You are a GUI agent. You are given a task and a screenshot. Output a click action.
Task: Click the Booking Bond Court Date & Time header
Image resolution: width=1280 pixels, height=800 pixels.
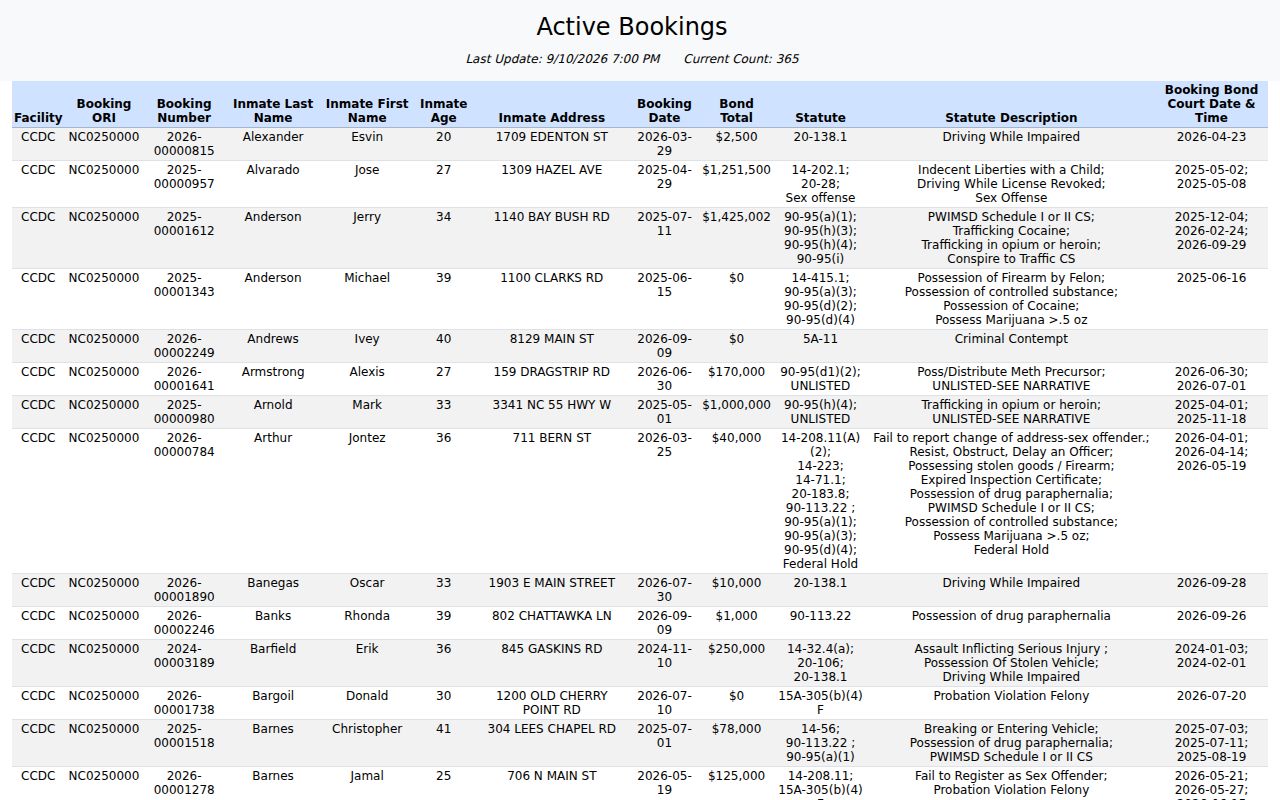point(1211,104)
